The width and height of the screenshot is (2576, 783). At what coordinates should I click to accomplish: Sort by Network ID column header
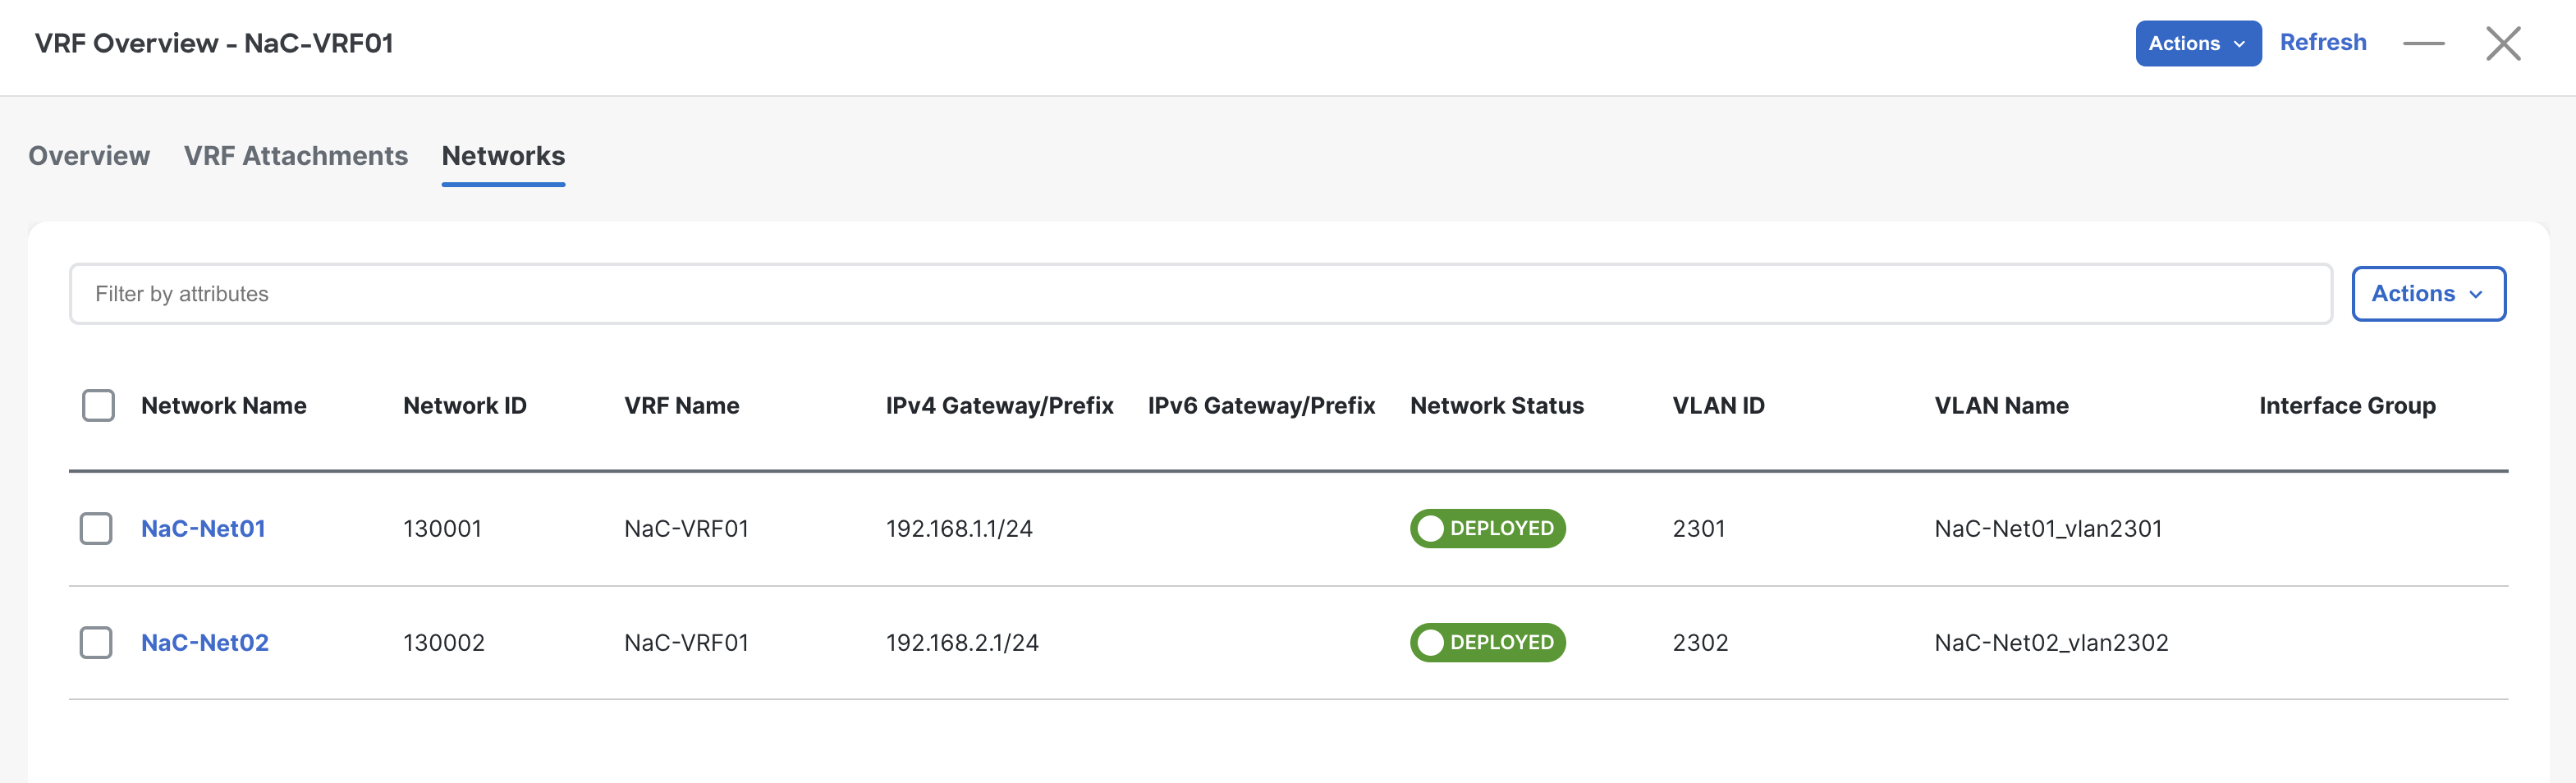[465, 406]
